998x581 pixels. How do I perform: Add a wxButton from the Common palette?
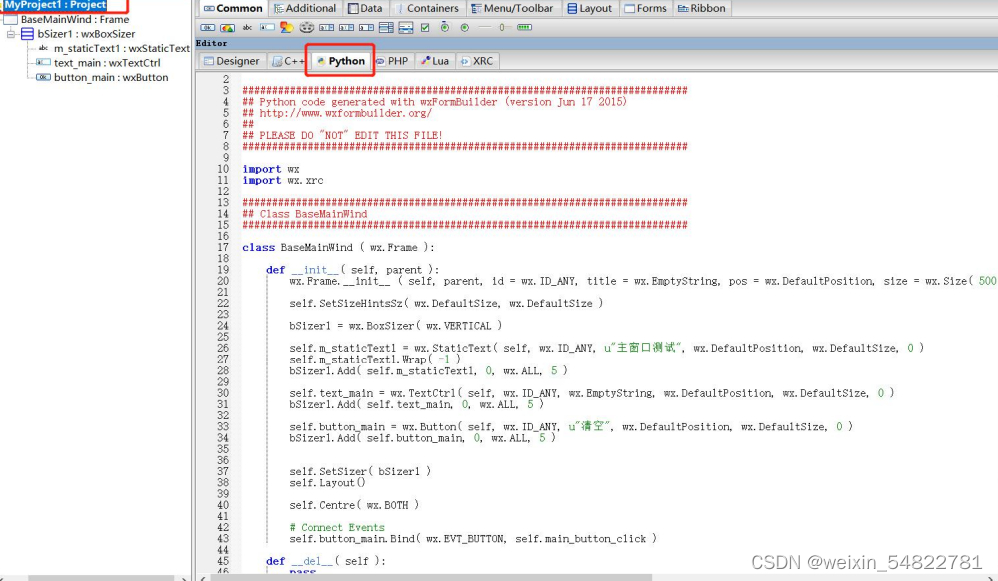click(207, 28)
